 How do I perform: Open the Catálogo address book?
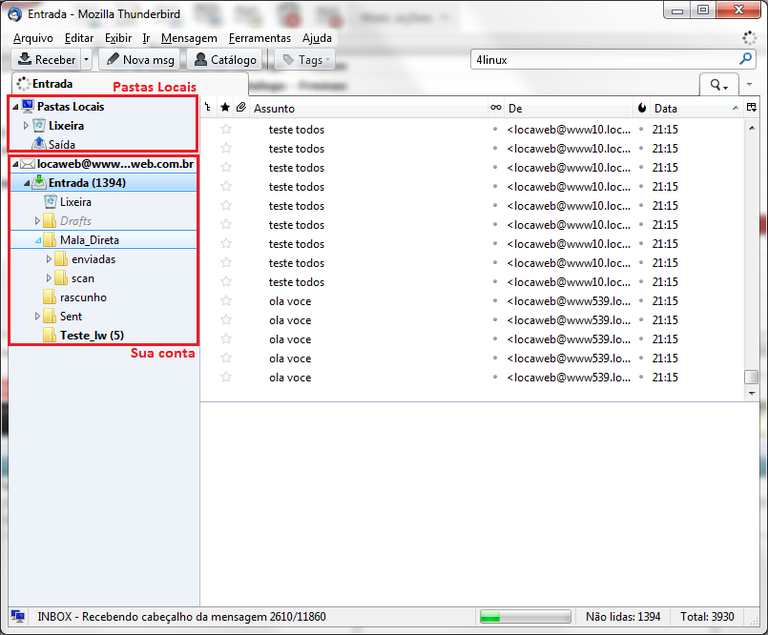point(226,60)
